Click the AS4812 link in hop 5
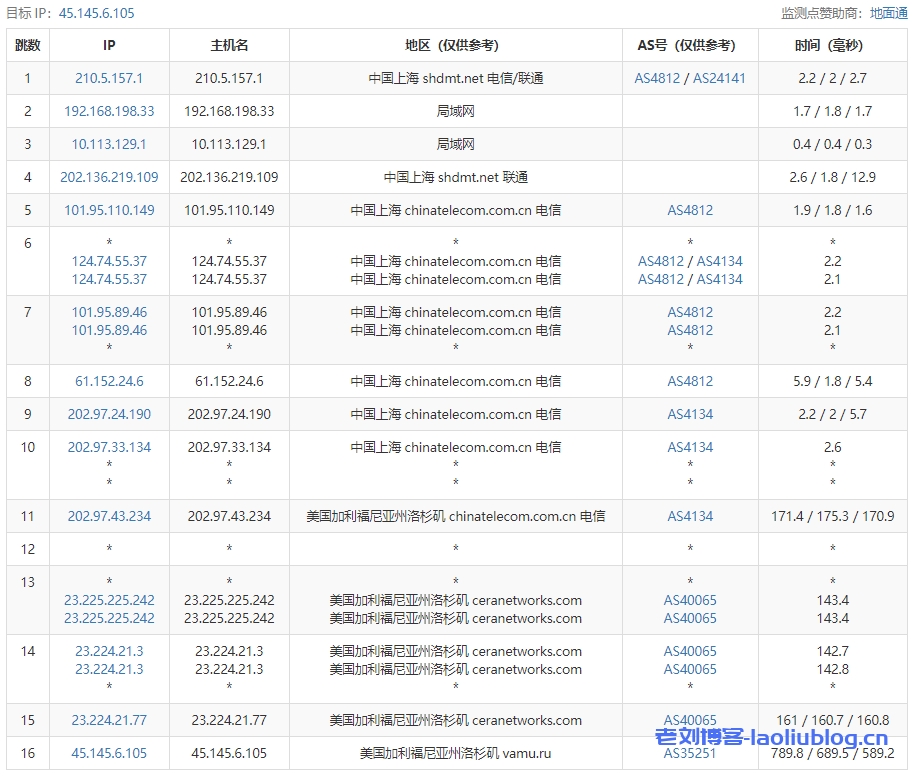 tap(690, 210)
